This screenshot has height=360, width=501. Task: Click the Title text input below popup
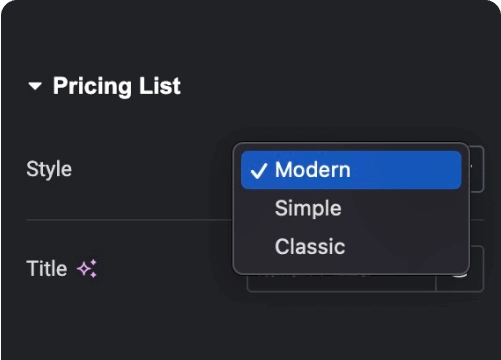[341, 283]
